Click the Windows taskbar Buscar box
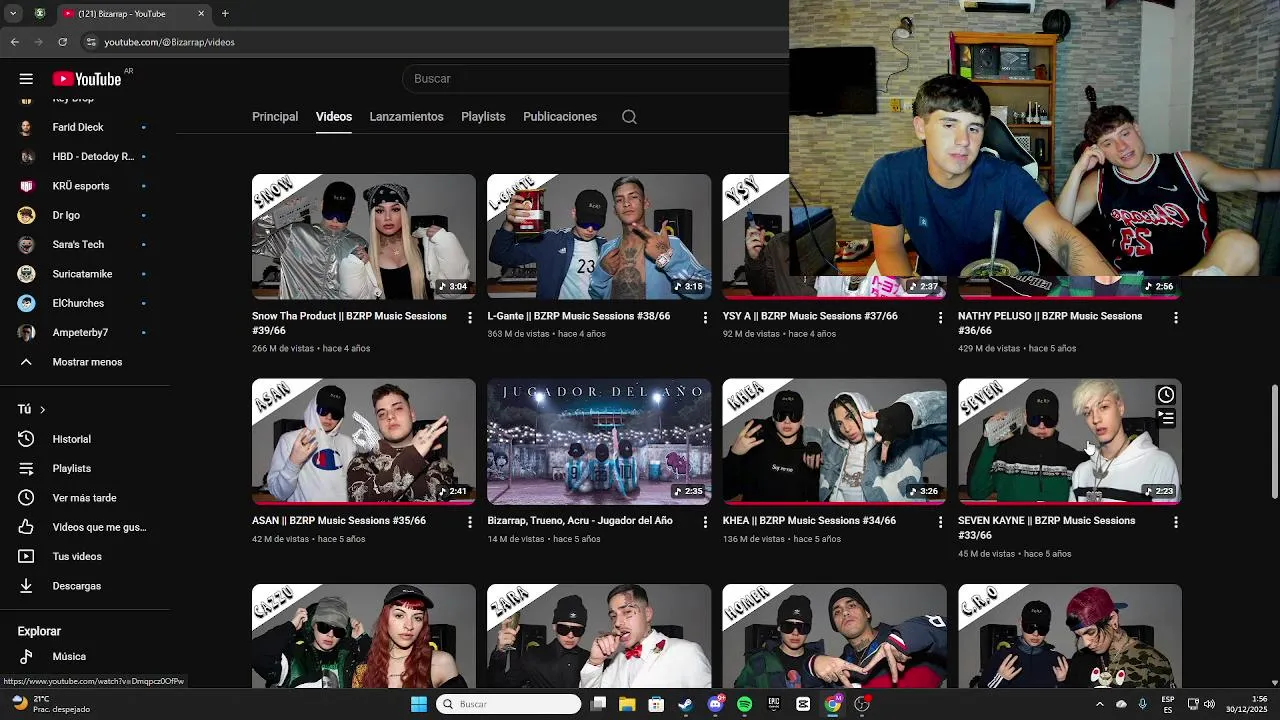 point(510,704)
